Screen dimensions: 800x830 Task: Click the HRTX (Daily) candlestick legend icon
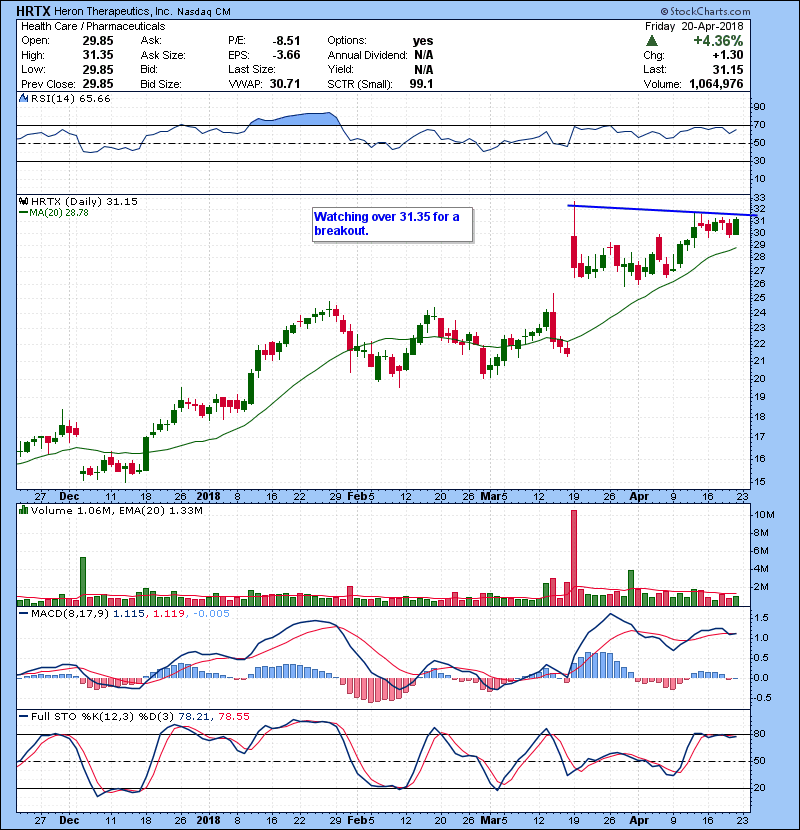(24, 202)
